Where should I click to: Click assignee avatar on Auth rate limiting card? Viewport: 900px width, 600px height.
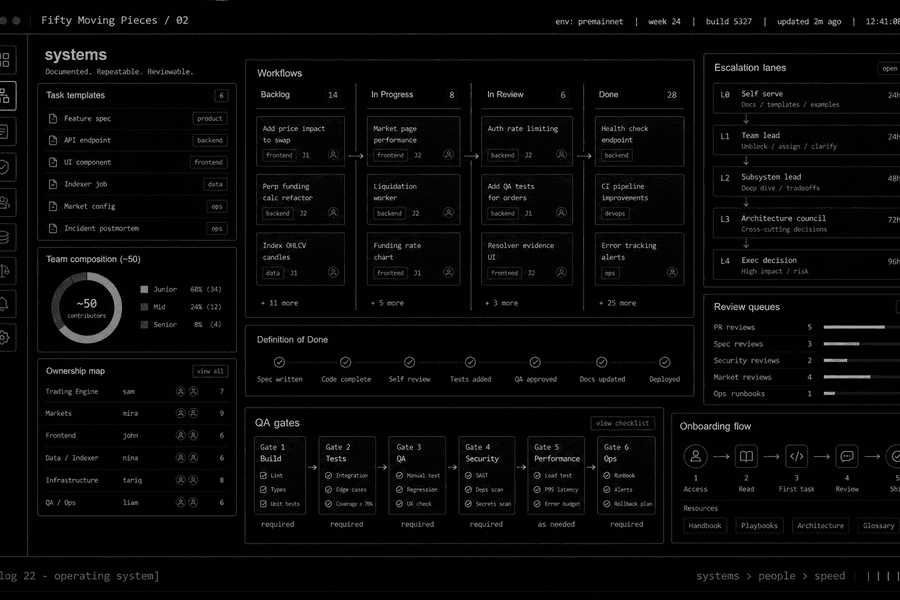click(561, 154)
